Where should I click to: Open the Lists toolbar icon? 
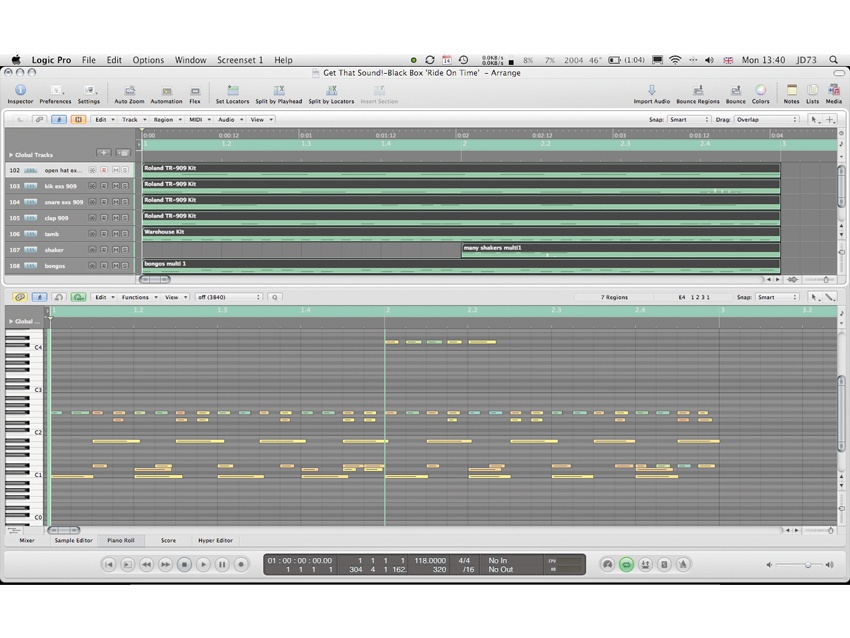tap(813, 93)
